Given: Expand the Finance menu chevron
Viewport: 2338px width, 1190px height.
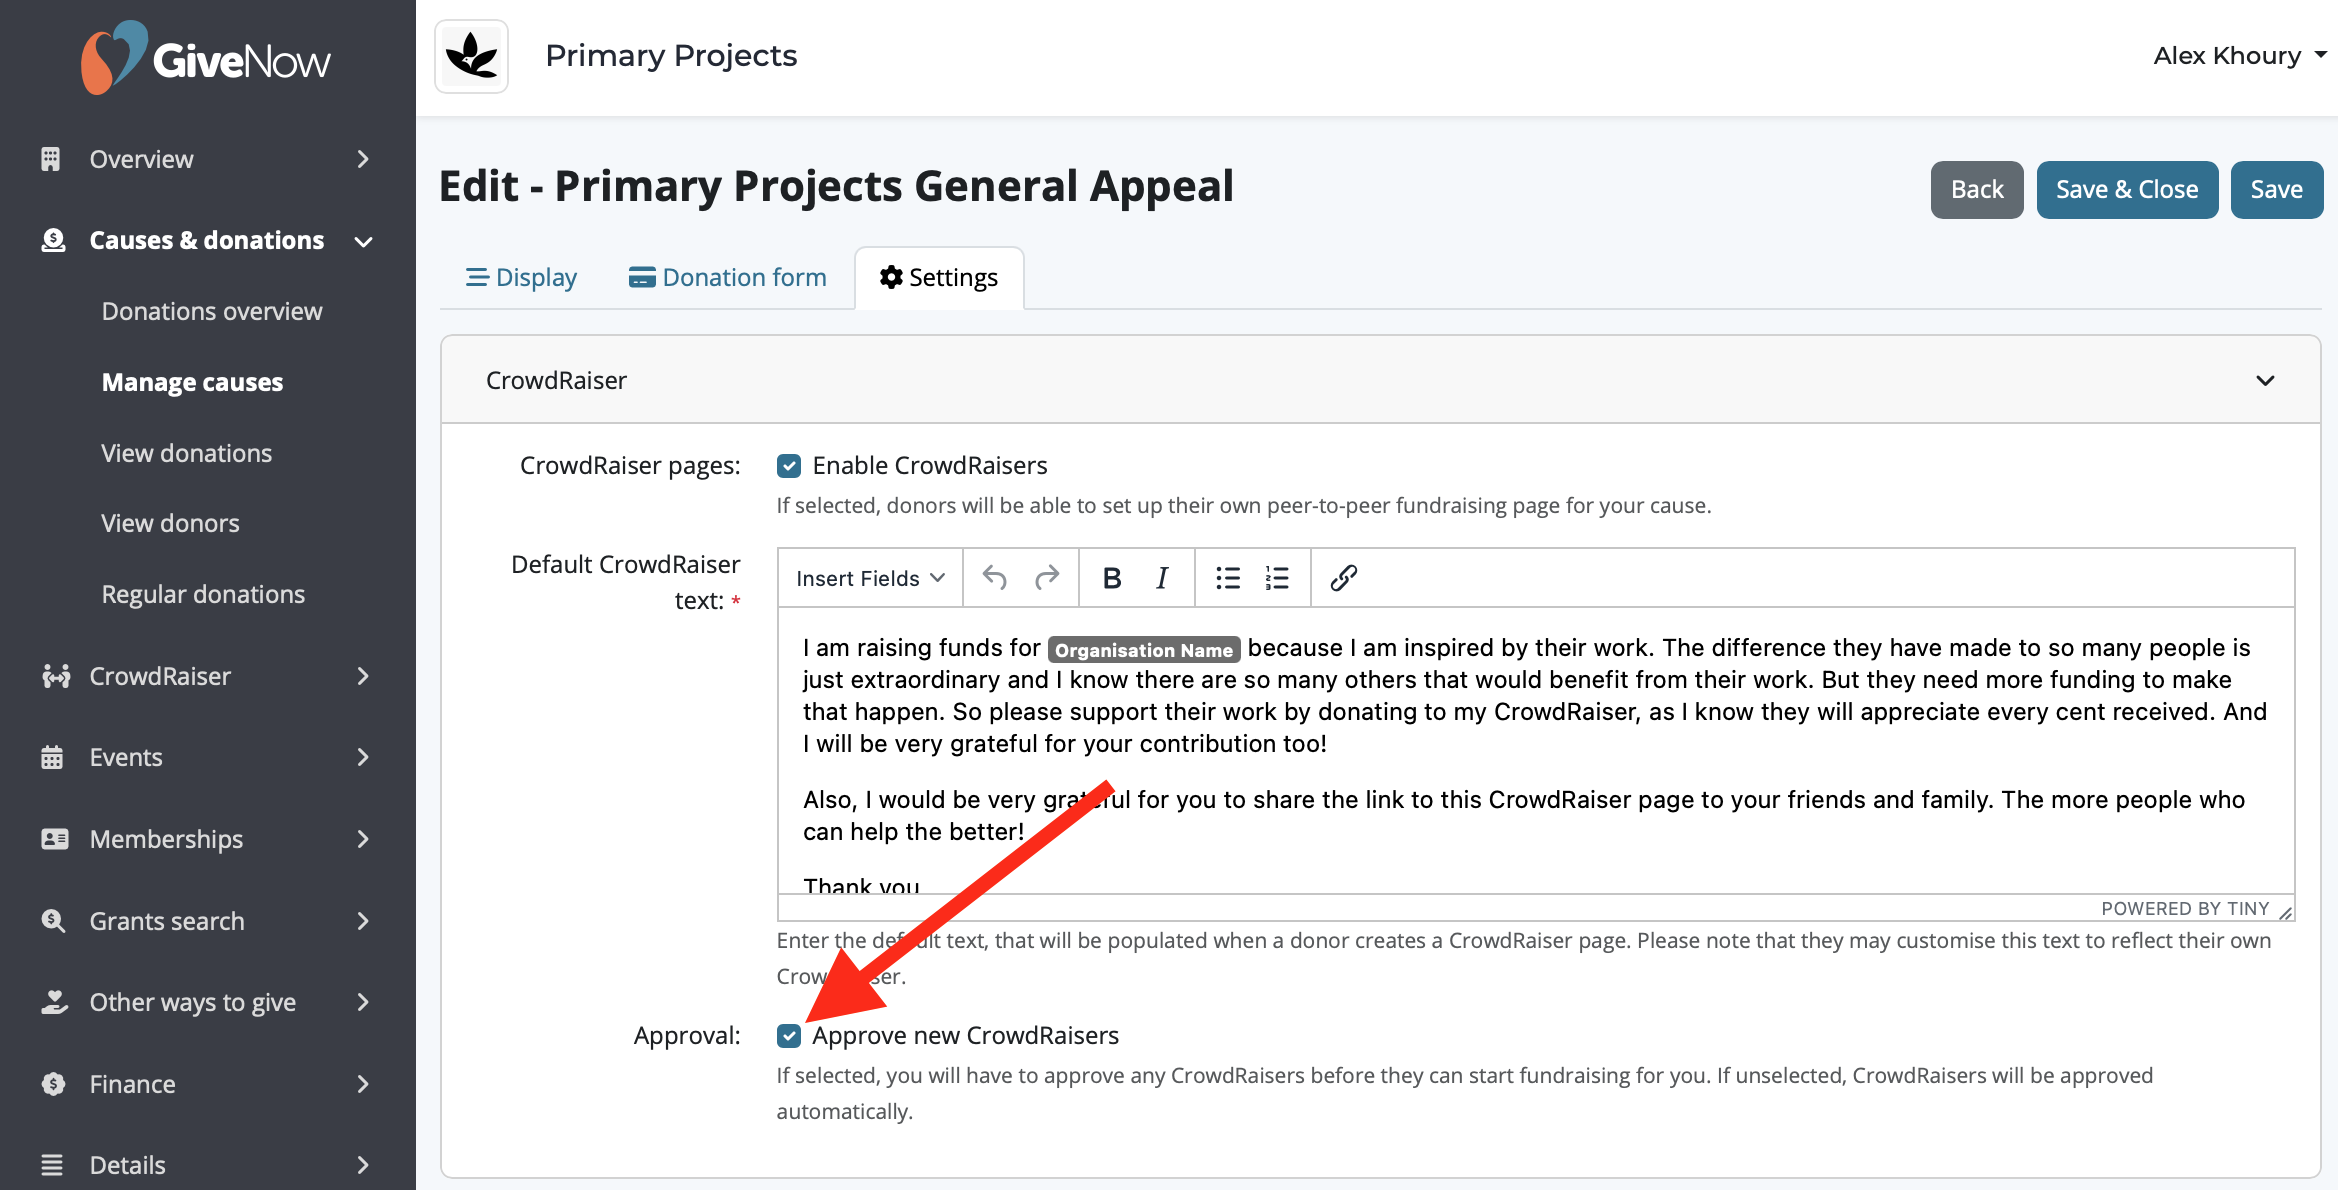Looking at the screenshot, I should 363,1084.
